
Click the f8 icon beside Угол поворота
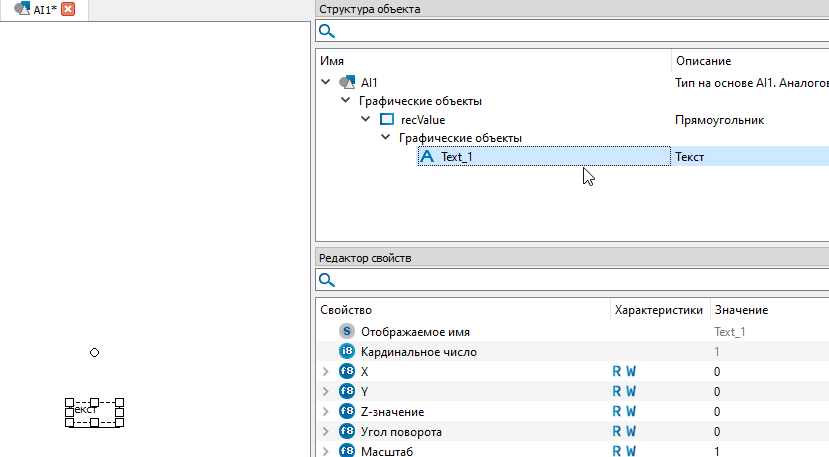click(x=347, y=431)
